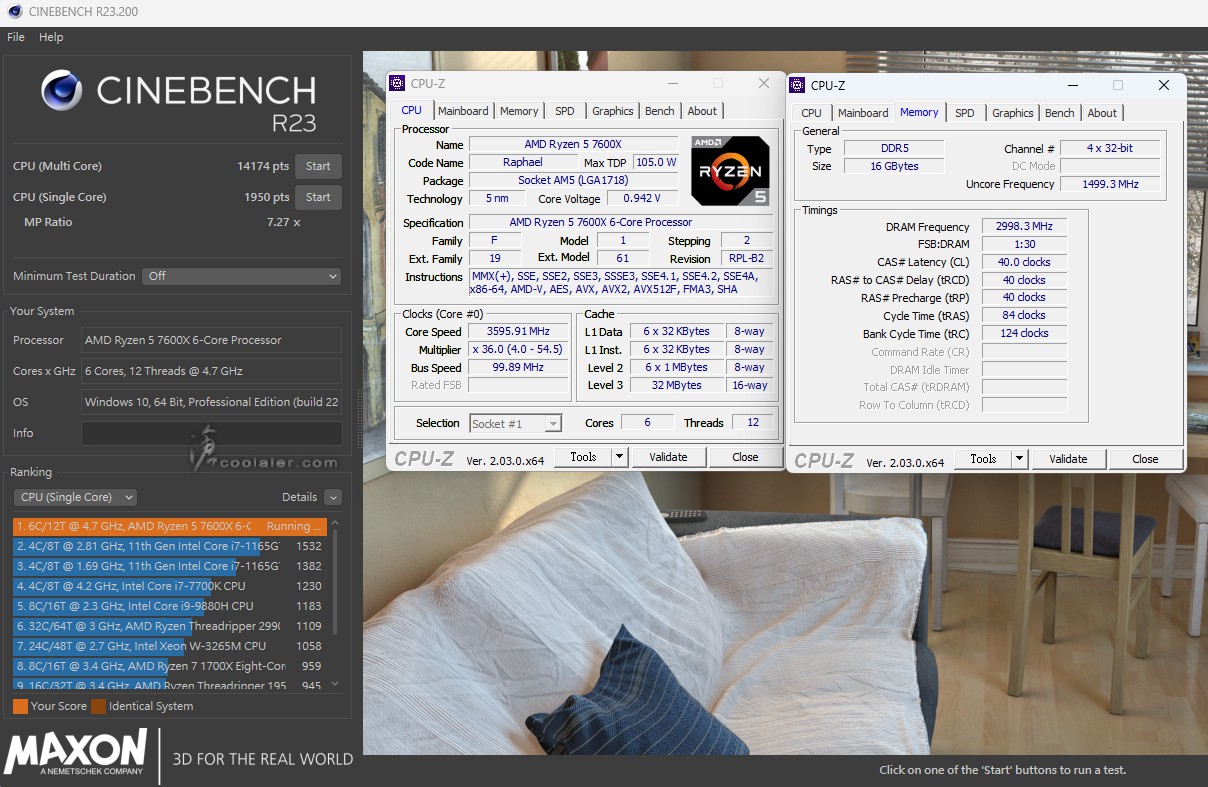Open About tab in Memory window
1208x787 pixels.
point(1102,113)
